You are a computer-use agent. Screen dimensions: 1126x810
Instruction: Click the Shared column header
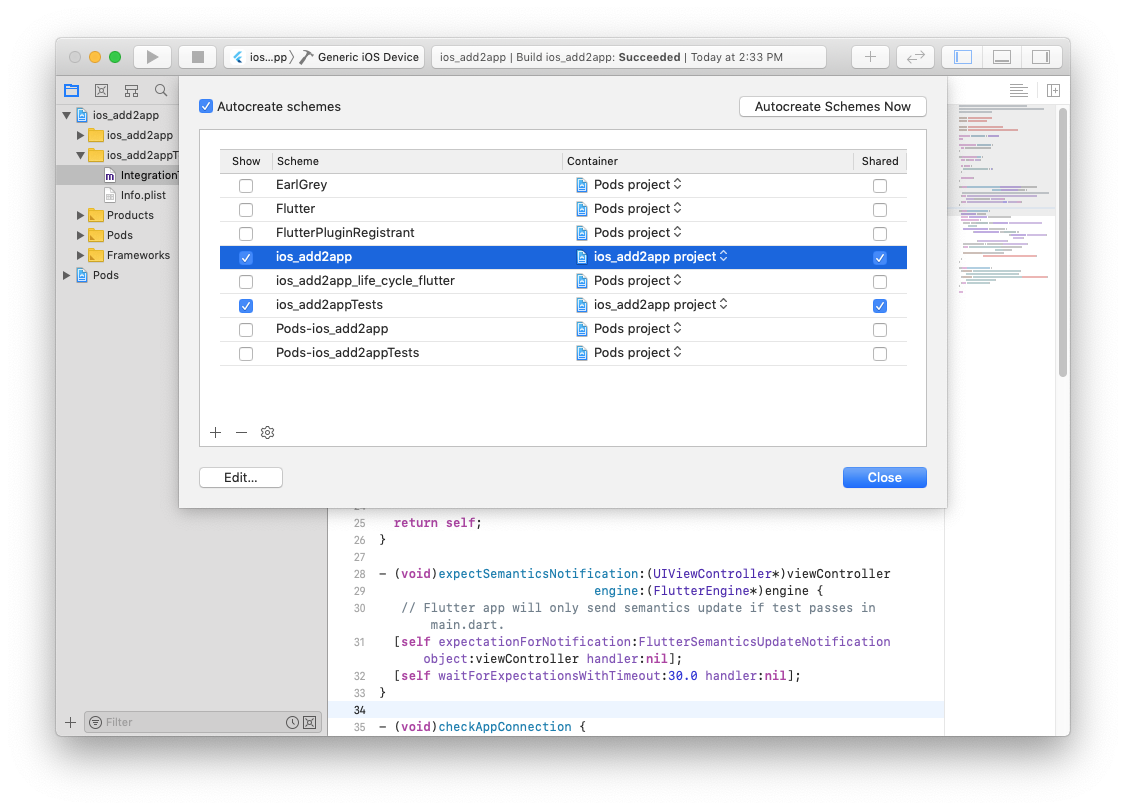point(880,161)
